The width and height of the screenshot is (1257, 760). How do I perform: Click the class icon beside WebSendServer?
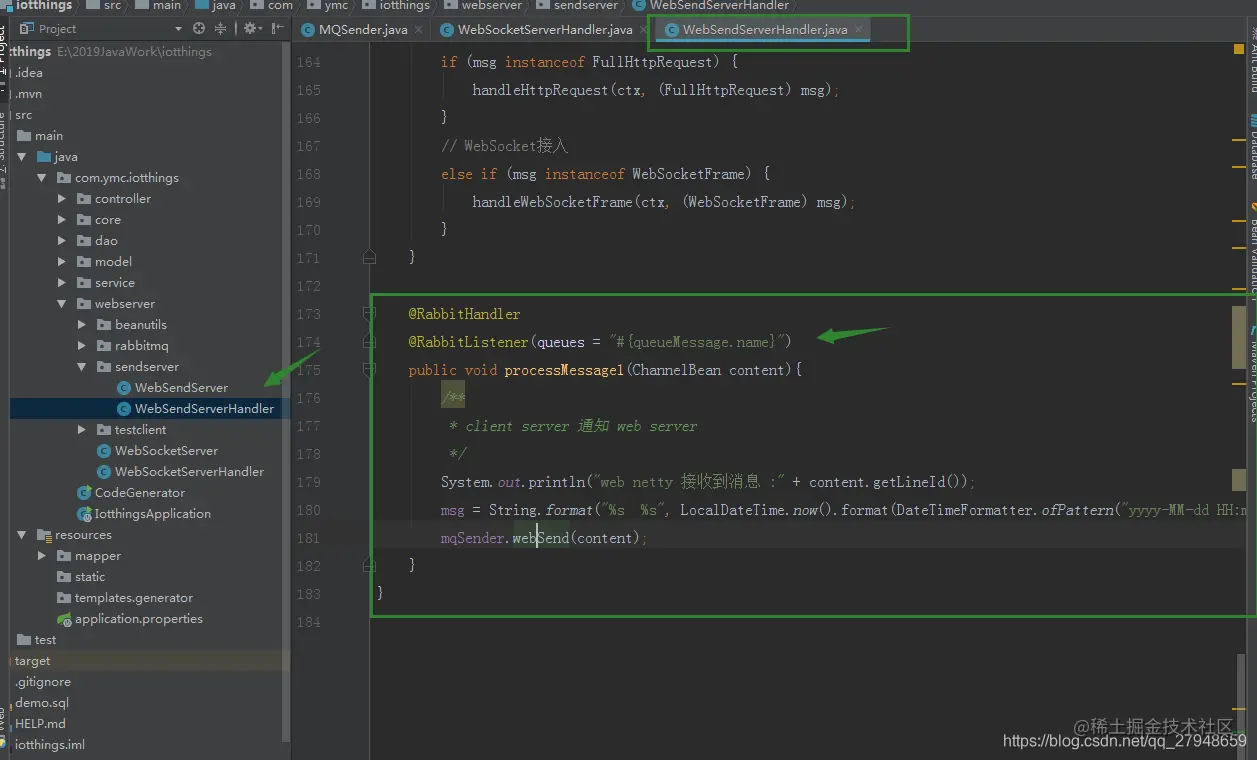123,388
